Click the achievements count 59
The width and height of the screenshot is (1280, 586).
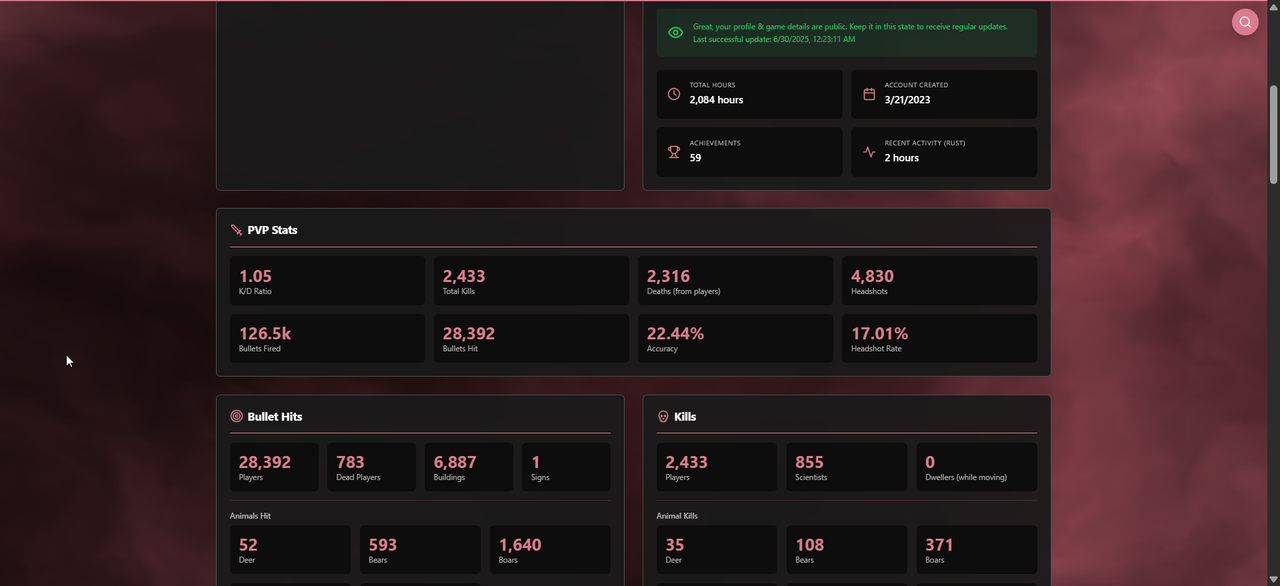coord(695,158)
